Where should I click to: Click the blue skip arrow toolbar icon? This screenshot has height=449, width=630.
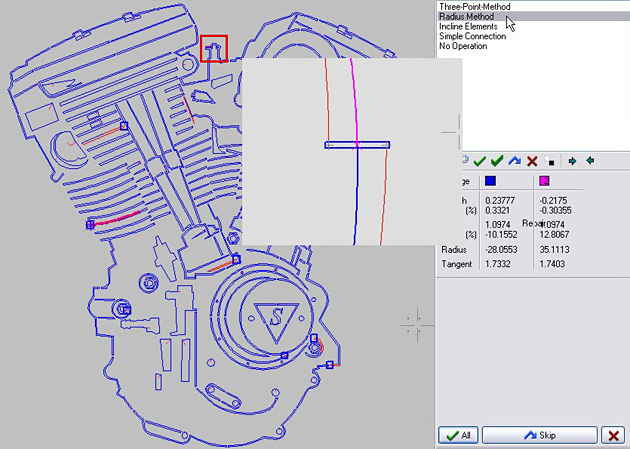click(515, 161)
